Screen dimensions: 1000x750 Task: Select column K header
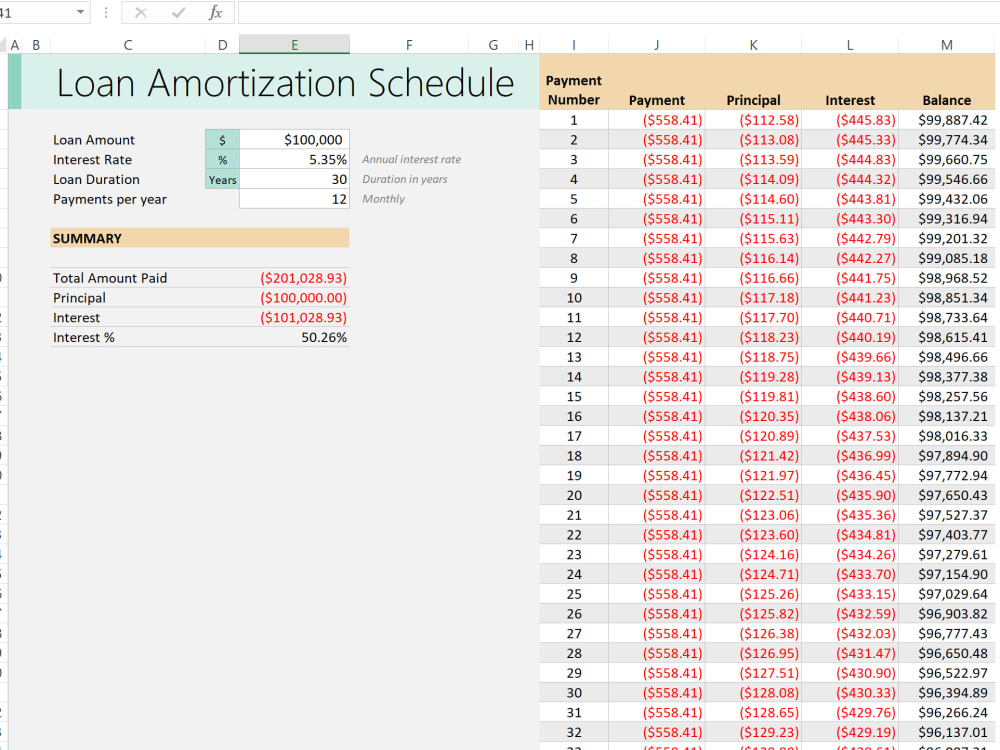pos(753,45)
